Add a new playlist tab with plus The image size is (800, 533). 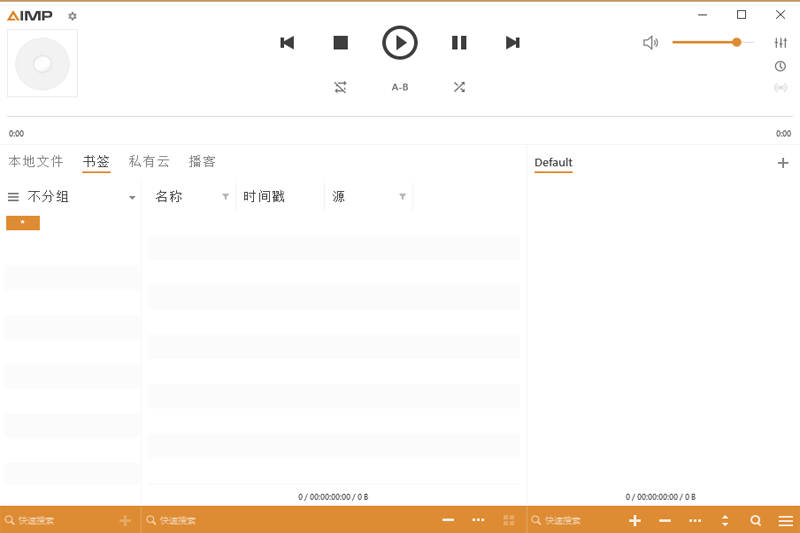(783, 163)
